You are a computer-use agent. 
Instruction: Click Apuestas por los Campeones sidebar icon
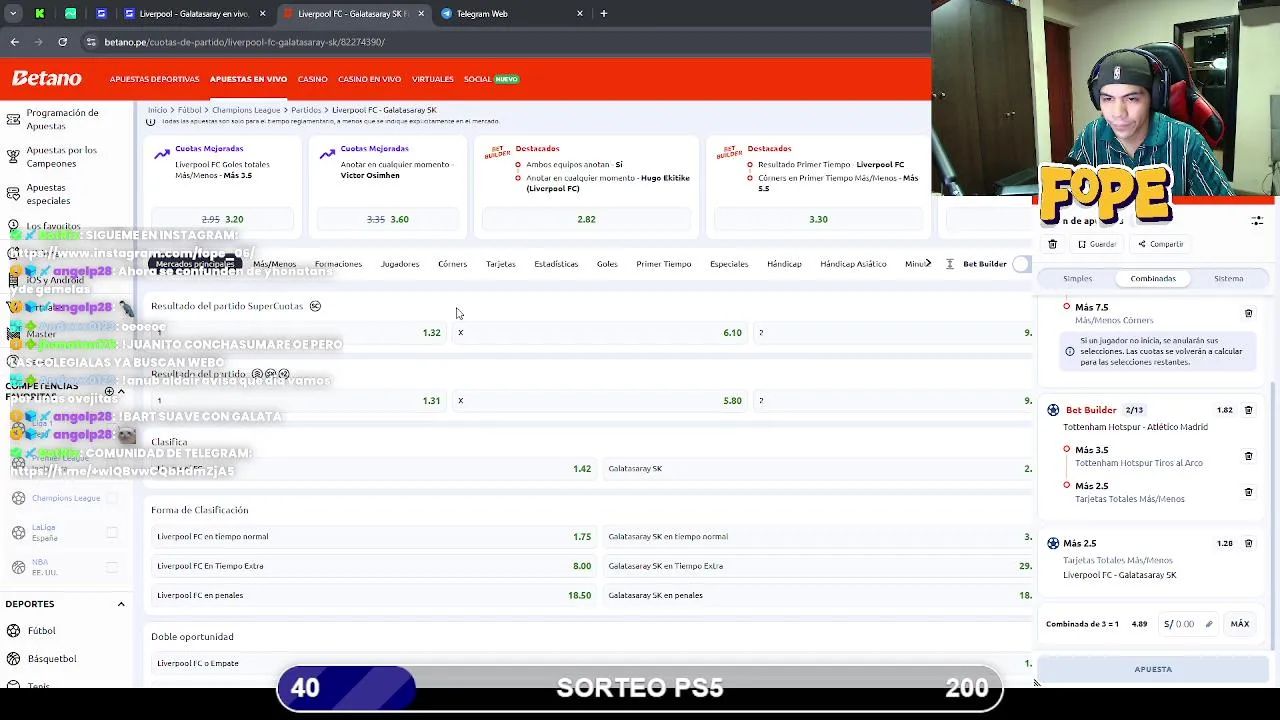coord(13,157)
